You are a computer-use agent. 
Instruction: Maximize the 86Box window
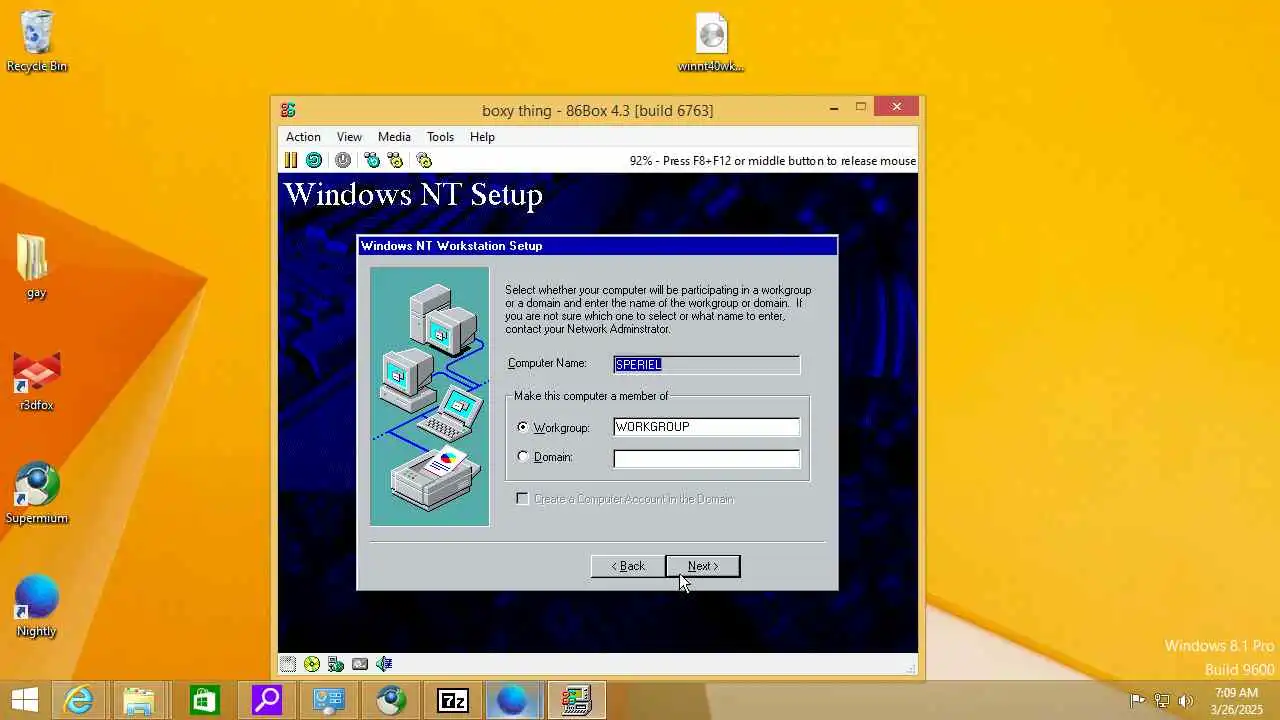tap(860, 107)
